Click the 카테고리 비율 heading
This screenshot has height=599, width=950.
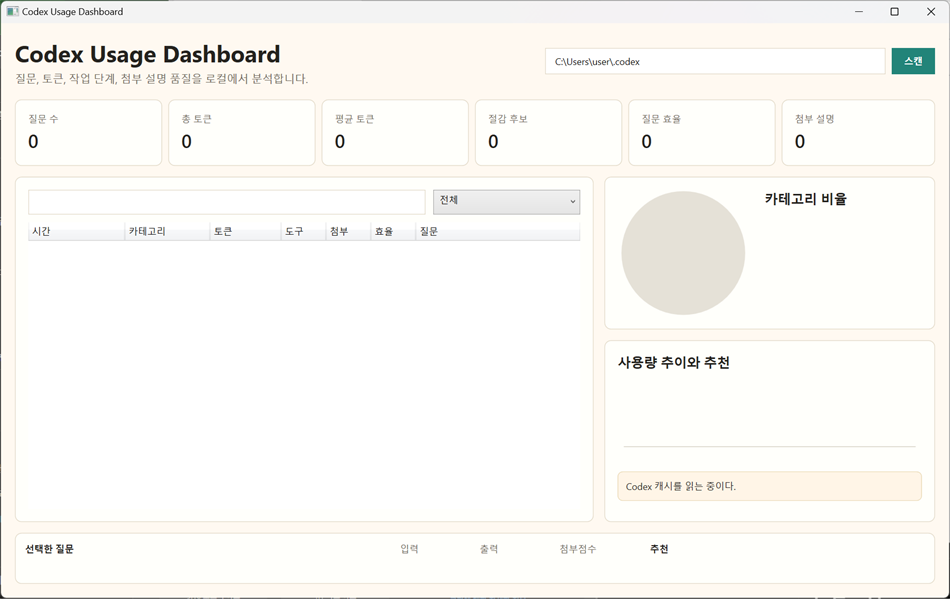[805, 199]
